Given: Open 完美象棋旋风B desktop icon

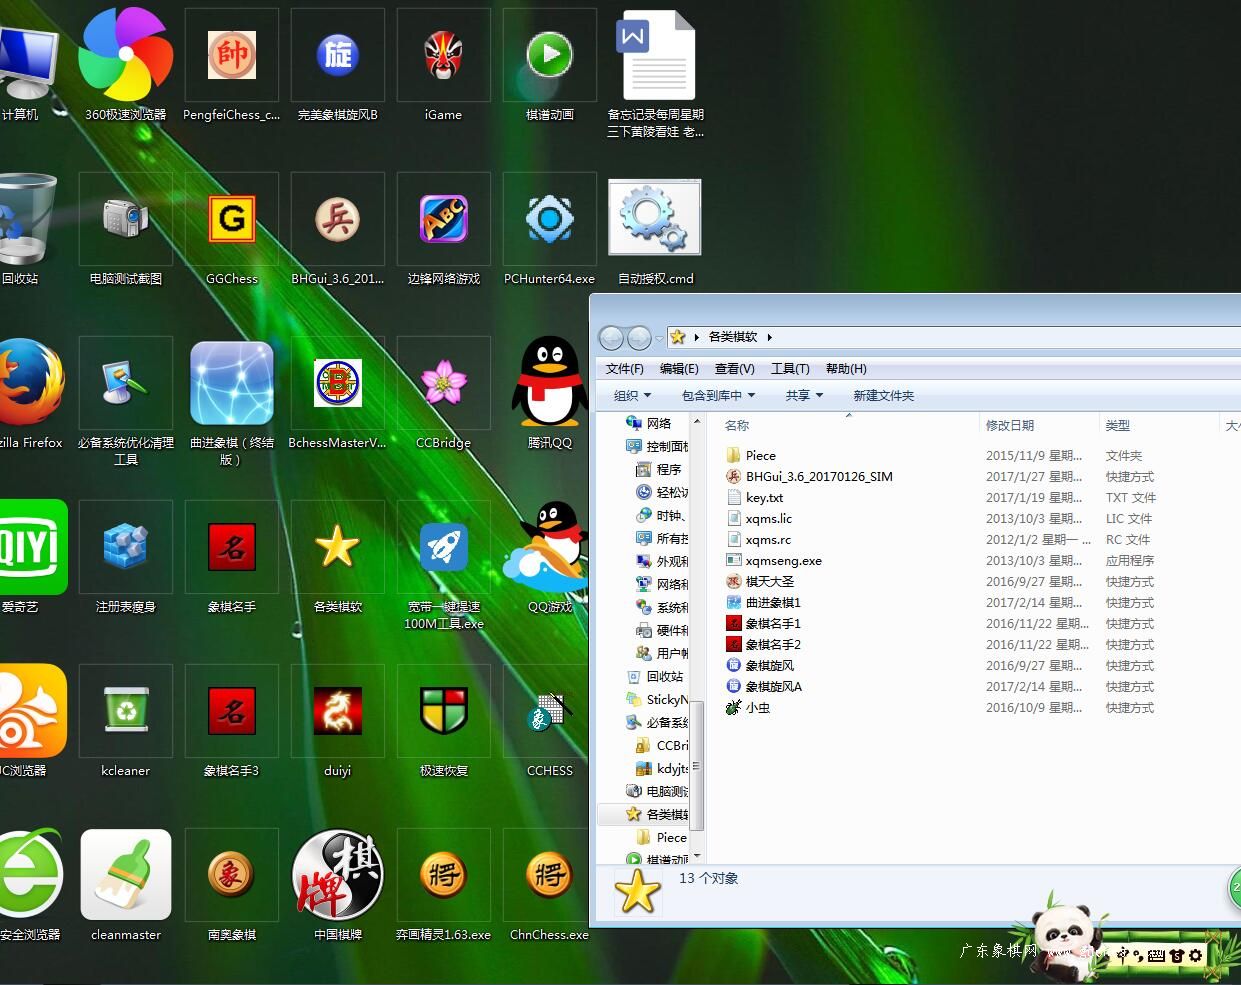Looking at the screenshot, I should (338, 66).
